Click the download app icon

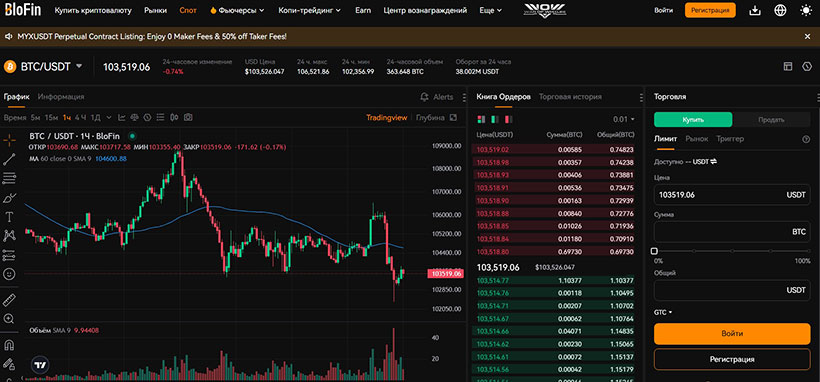point(755,10)
